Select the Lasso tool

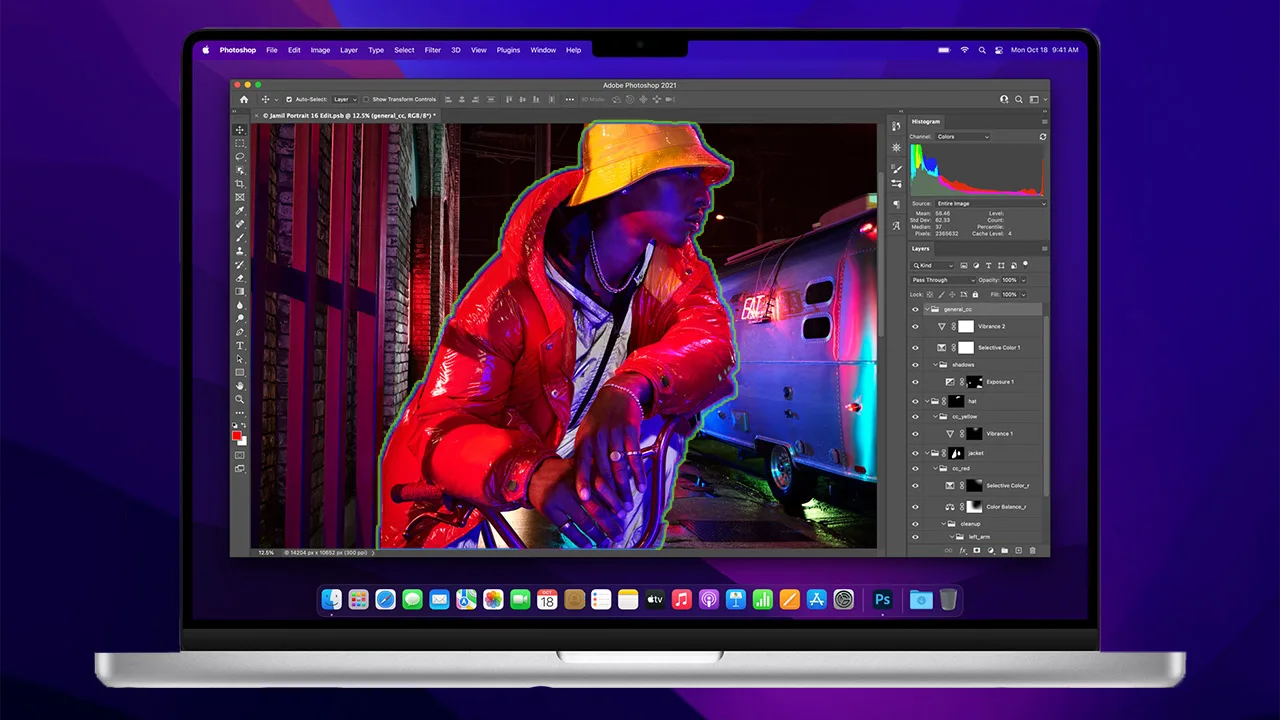point(240,157)
